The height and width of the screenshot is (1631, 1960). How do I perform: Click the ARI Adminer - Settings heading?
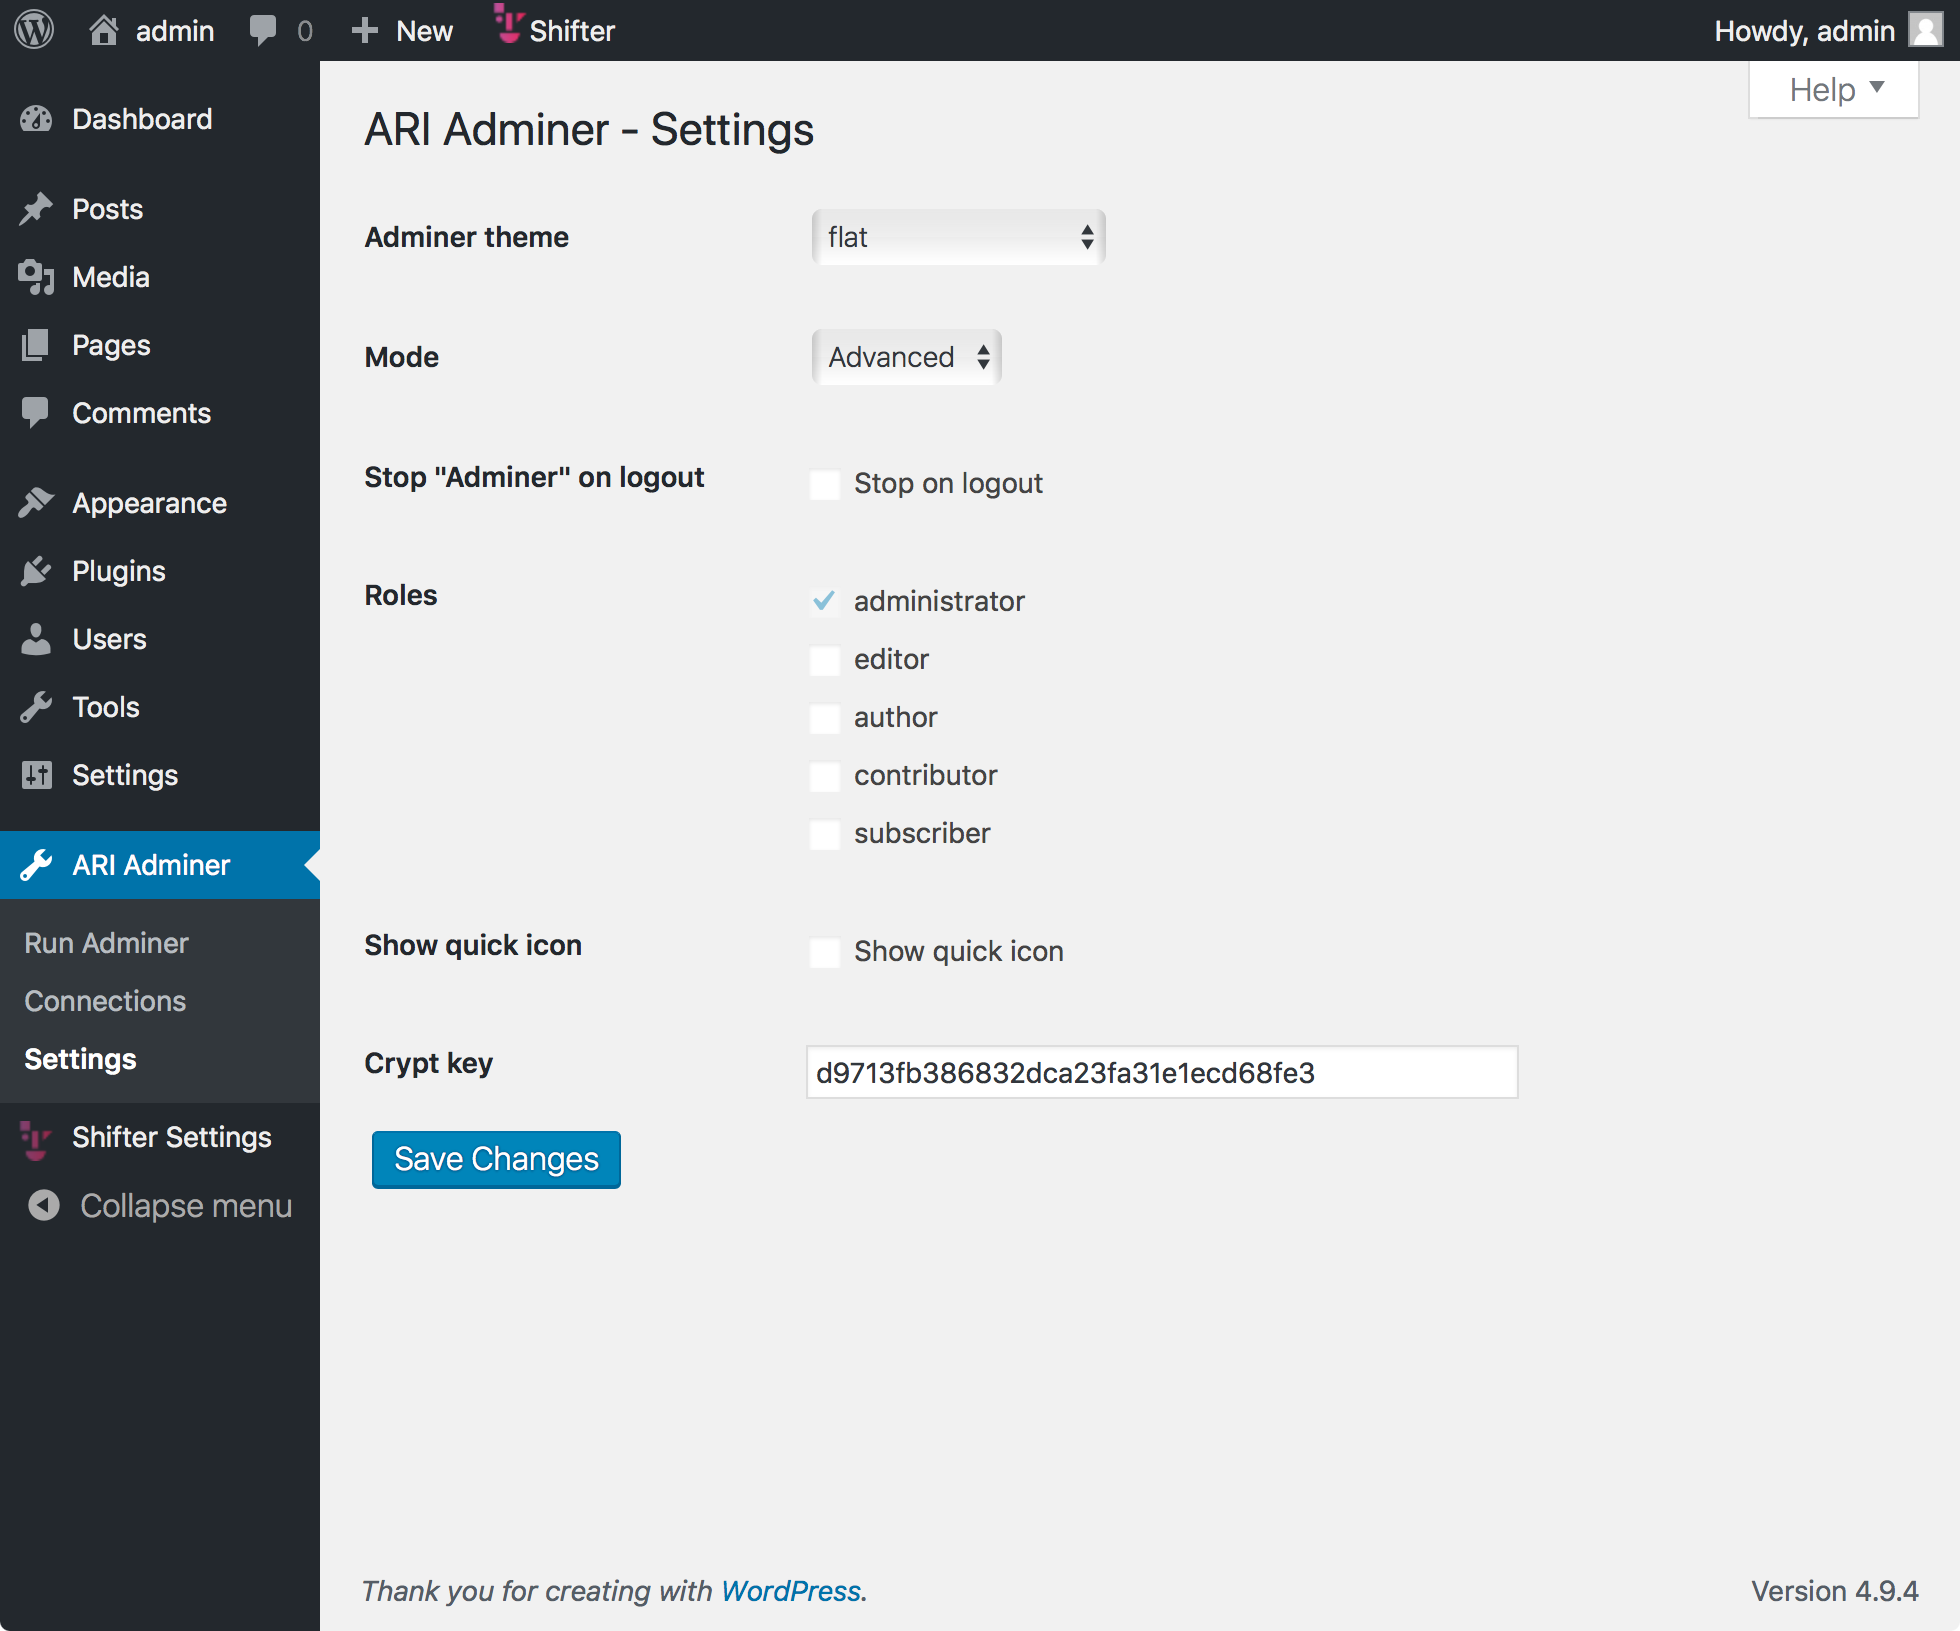(589, 129)
